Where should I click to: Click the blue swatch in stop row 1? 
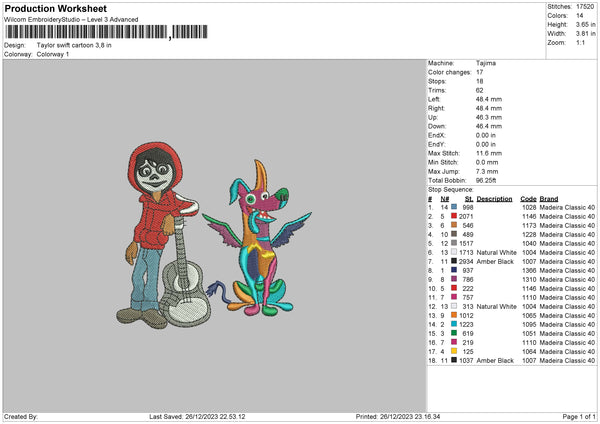pos(454,207)
